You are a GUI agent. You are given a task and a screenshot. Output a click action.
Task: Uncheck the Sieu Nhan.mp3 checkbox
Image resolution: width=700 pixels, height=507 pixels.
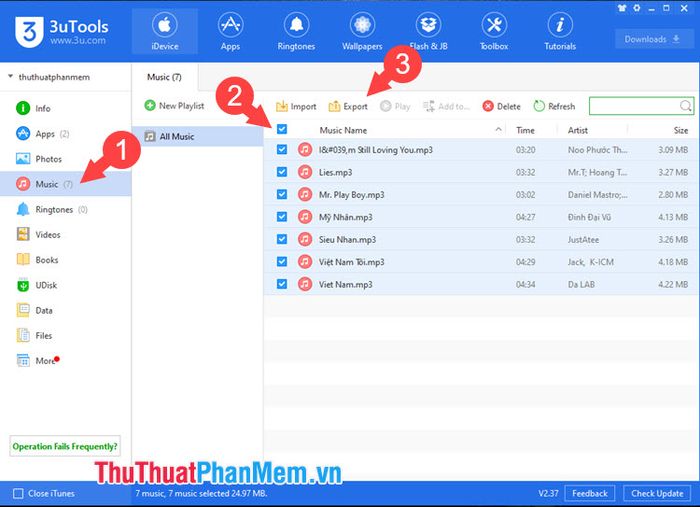coord(282,239)
